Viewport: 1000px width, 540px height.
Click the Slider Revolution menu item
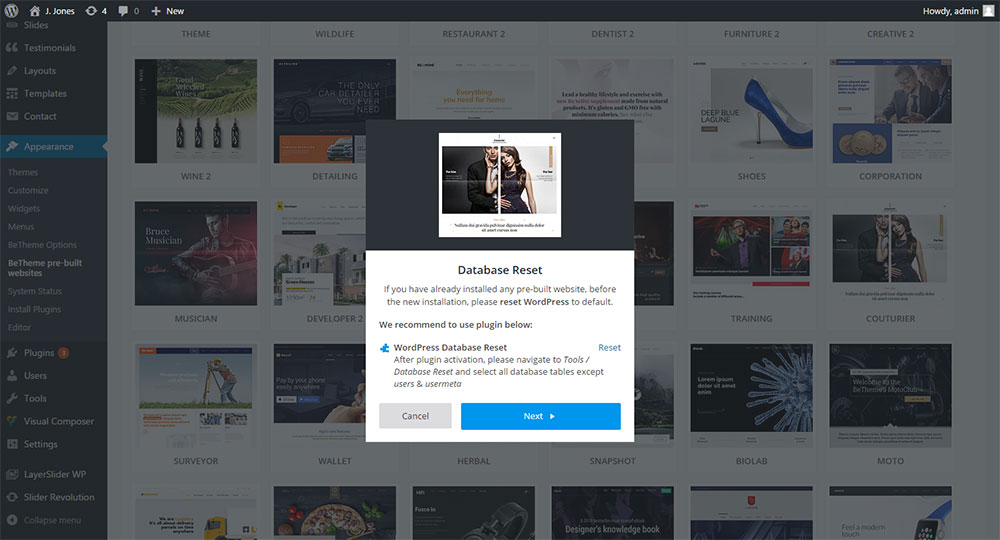pyautogui.click(x=58, y=497)
